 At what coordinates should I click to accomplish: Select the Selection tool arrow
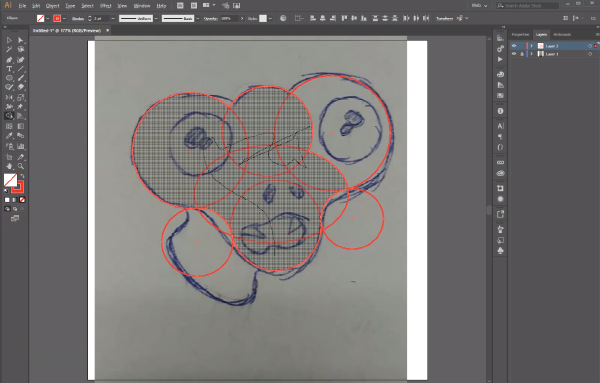click(x=9, y=40)
